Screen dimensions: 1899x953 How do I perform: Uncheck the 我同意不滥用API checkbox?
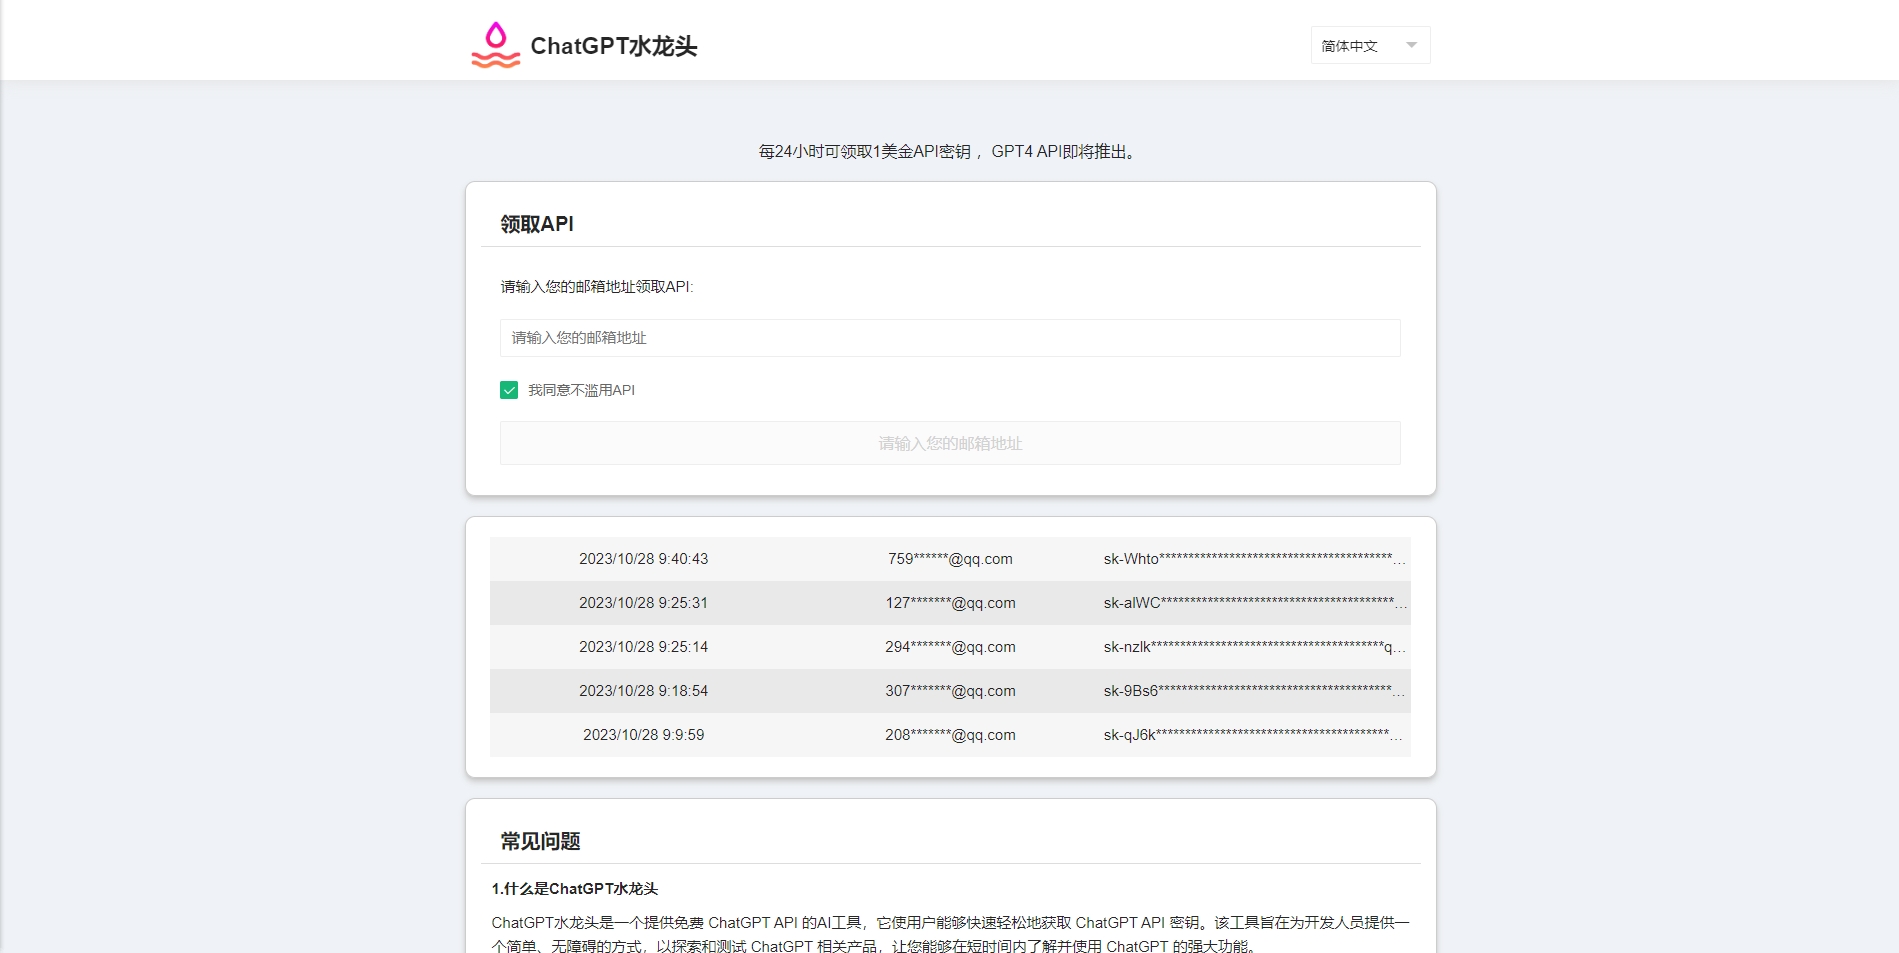pos(509,390)
